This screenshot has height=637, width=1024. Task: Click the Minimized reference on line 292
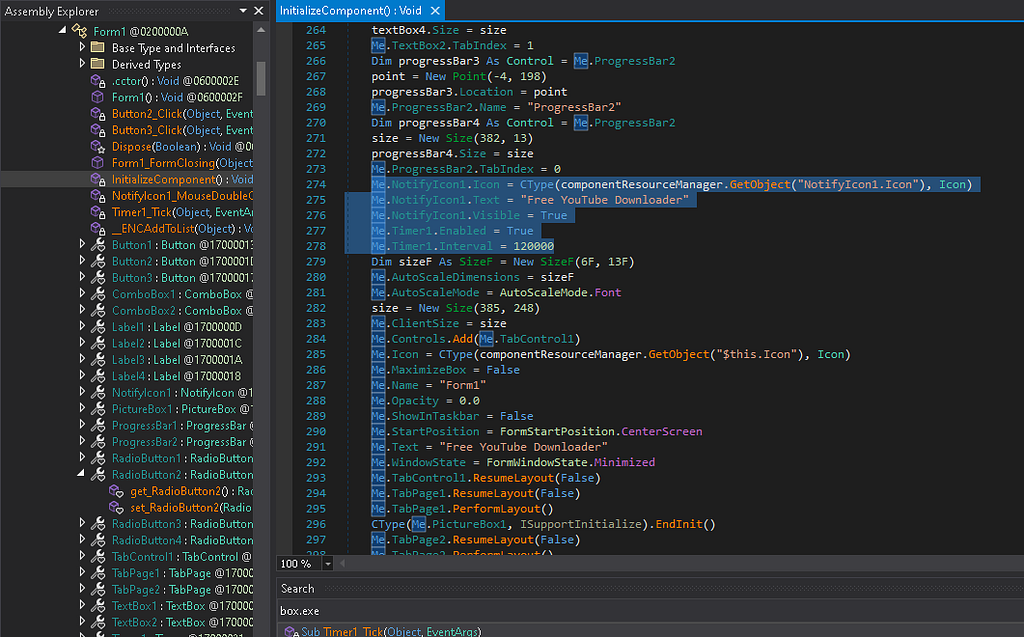[624, 462]
